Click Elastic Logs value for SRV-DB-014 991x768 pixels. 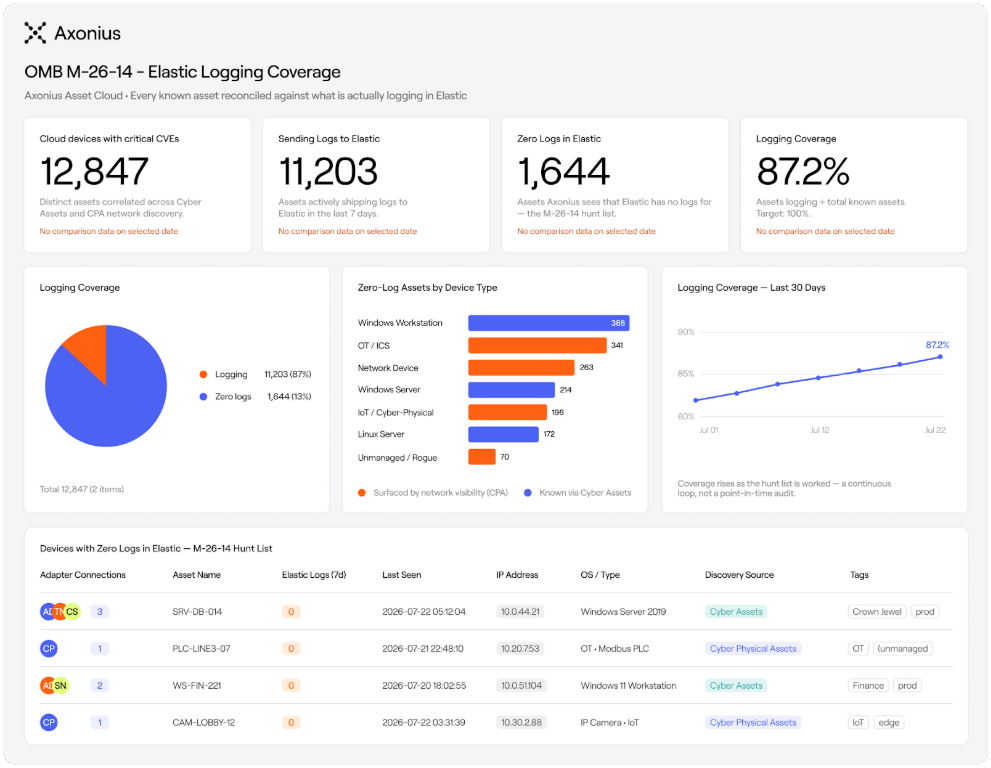coord(291,611)
